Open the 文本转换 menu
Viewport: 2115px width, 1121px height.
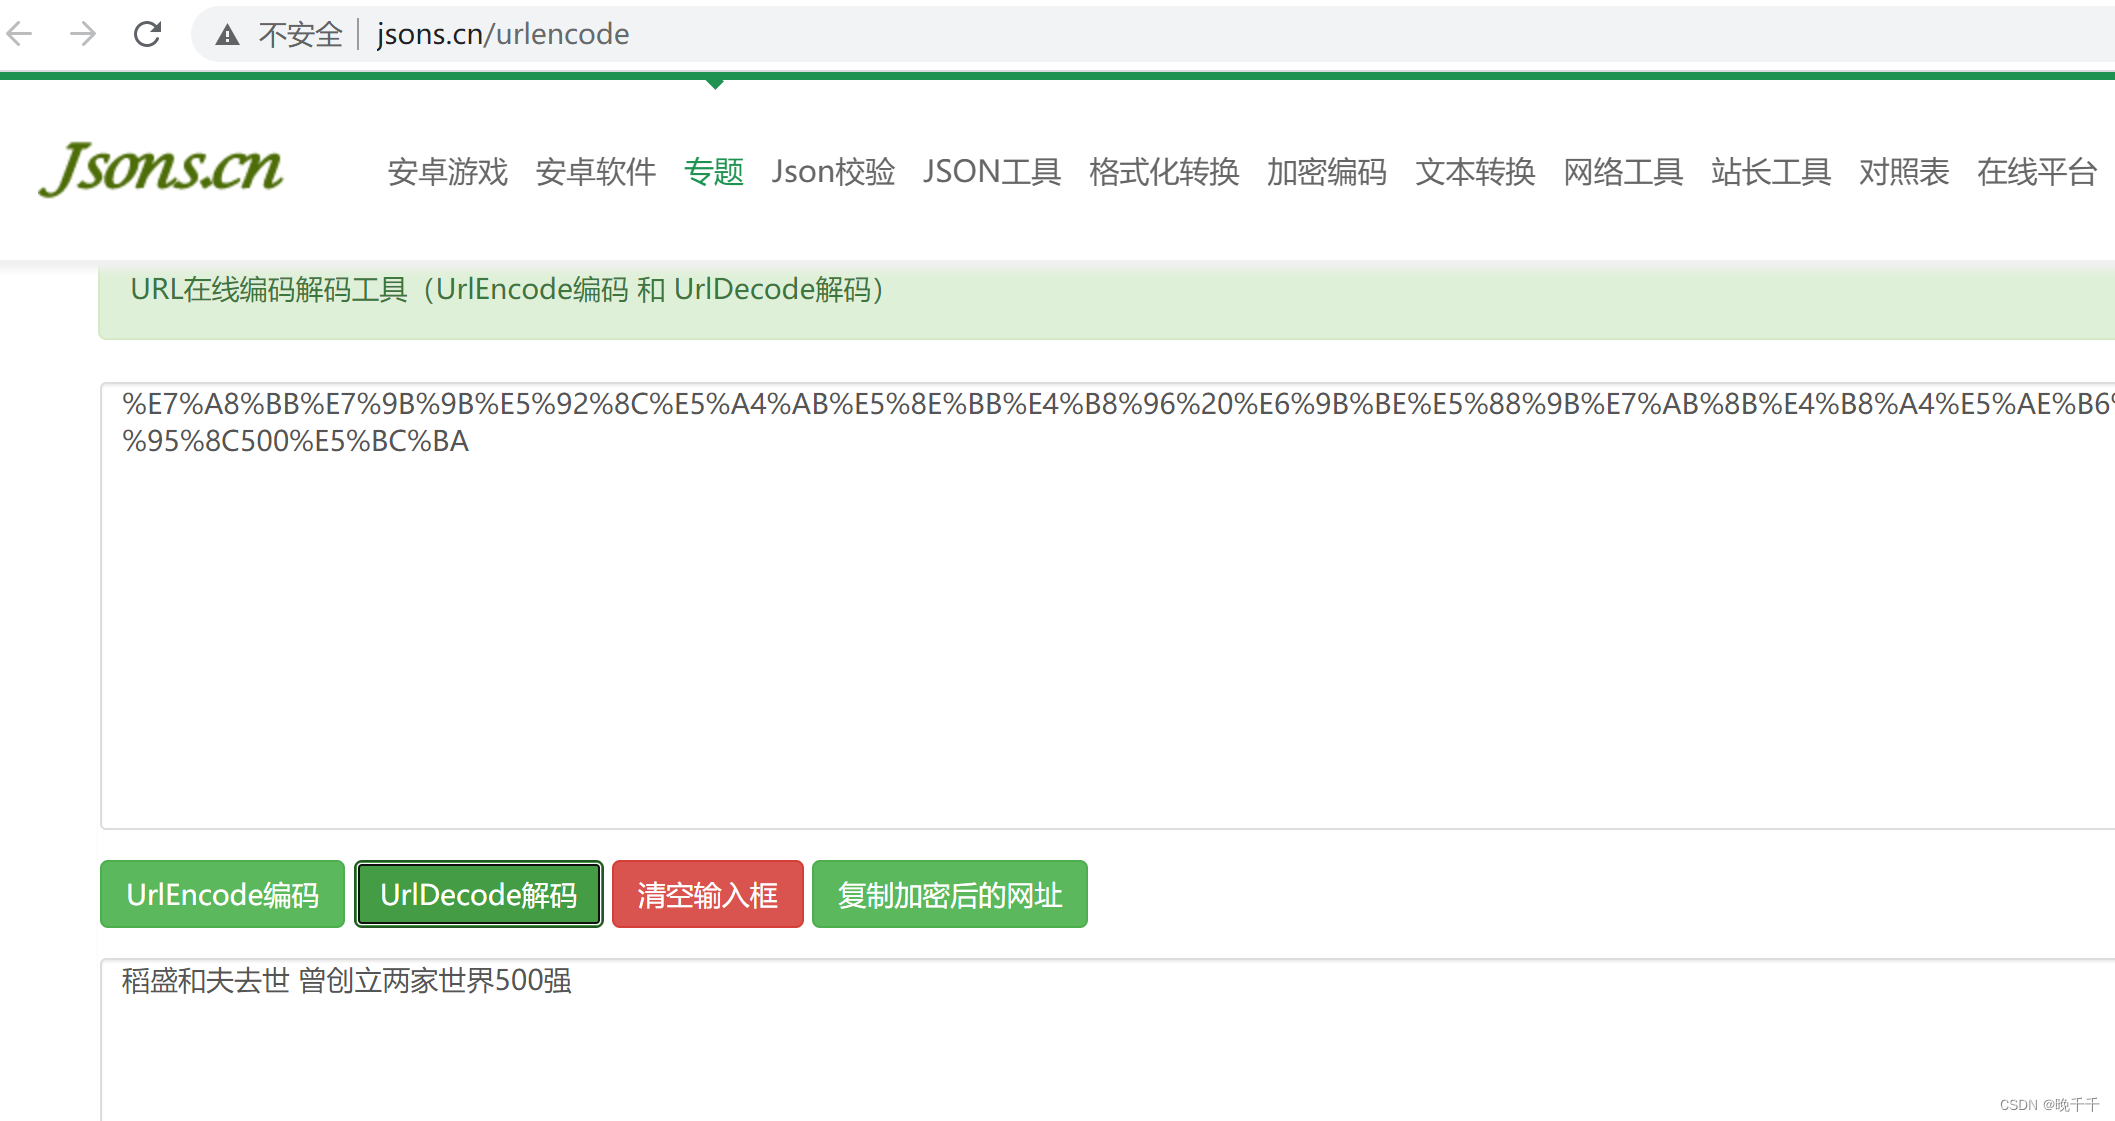(x=1475, y=172)
